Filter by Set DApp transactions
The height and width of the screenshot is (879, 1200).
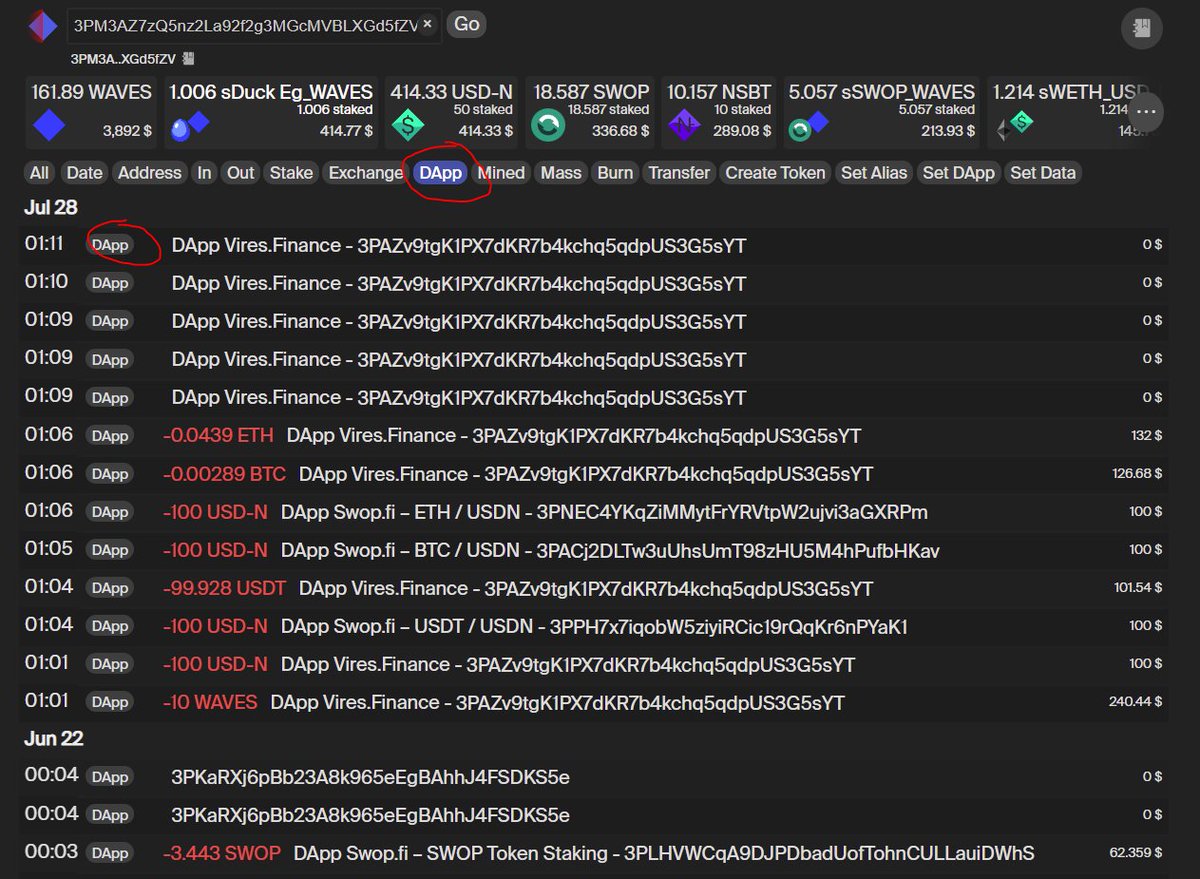[958, 173]
